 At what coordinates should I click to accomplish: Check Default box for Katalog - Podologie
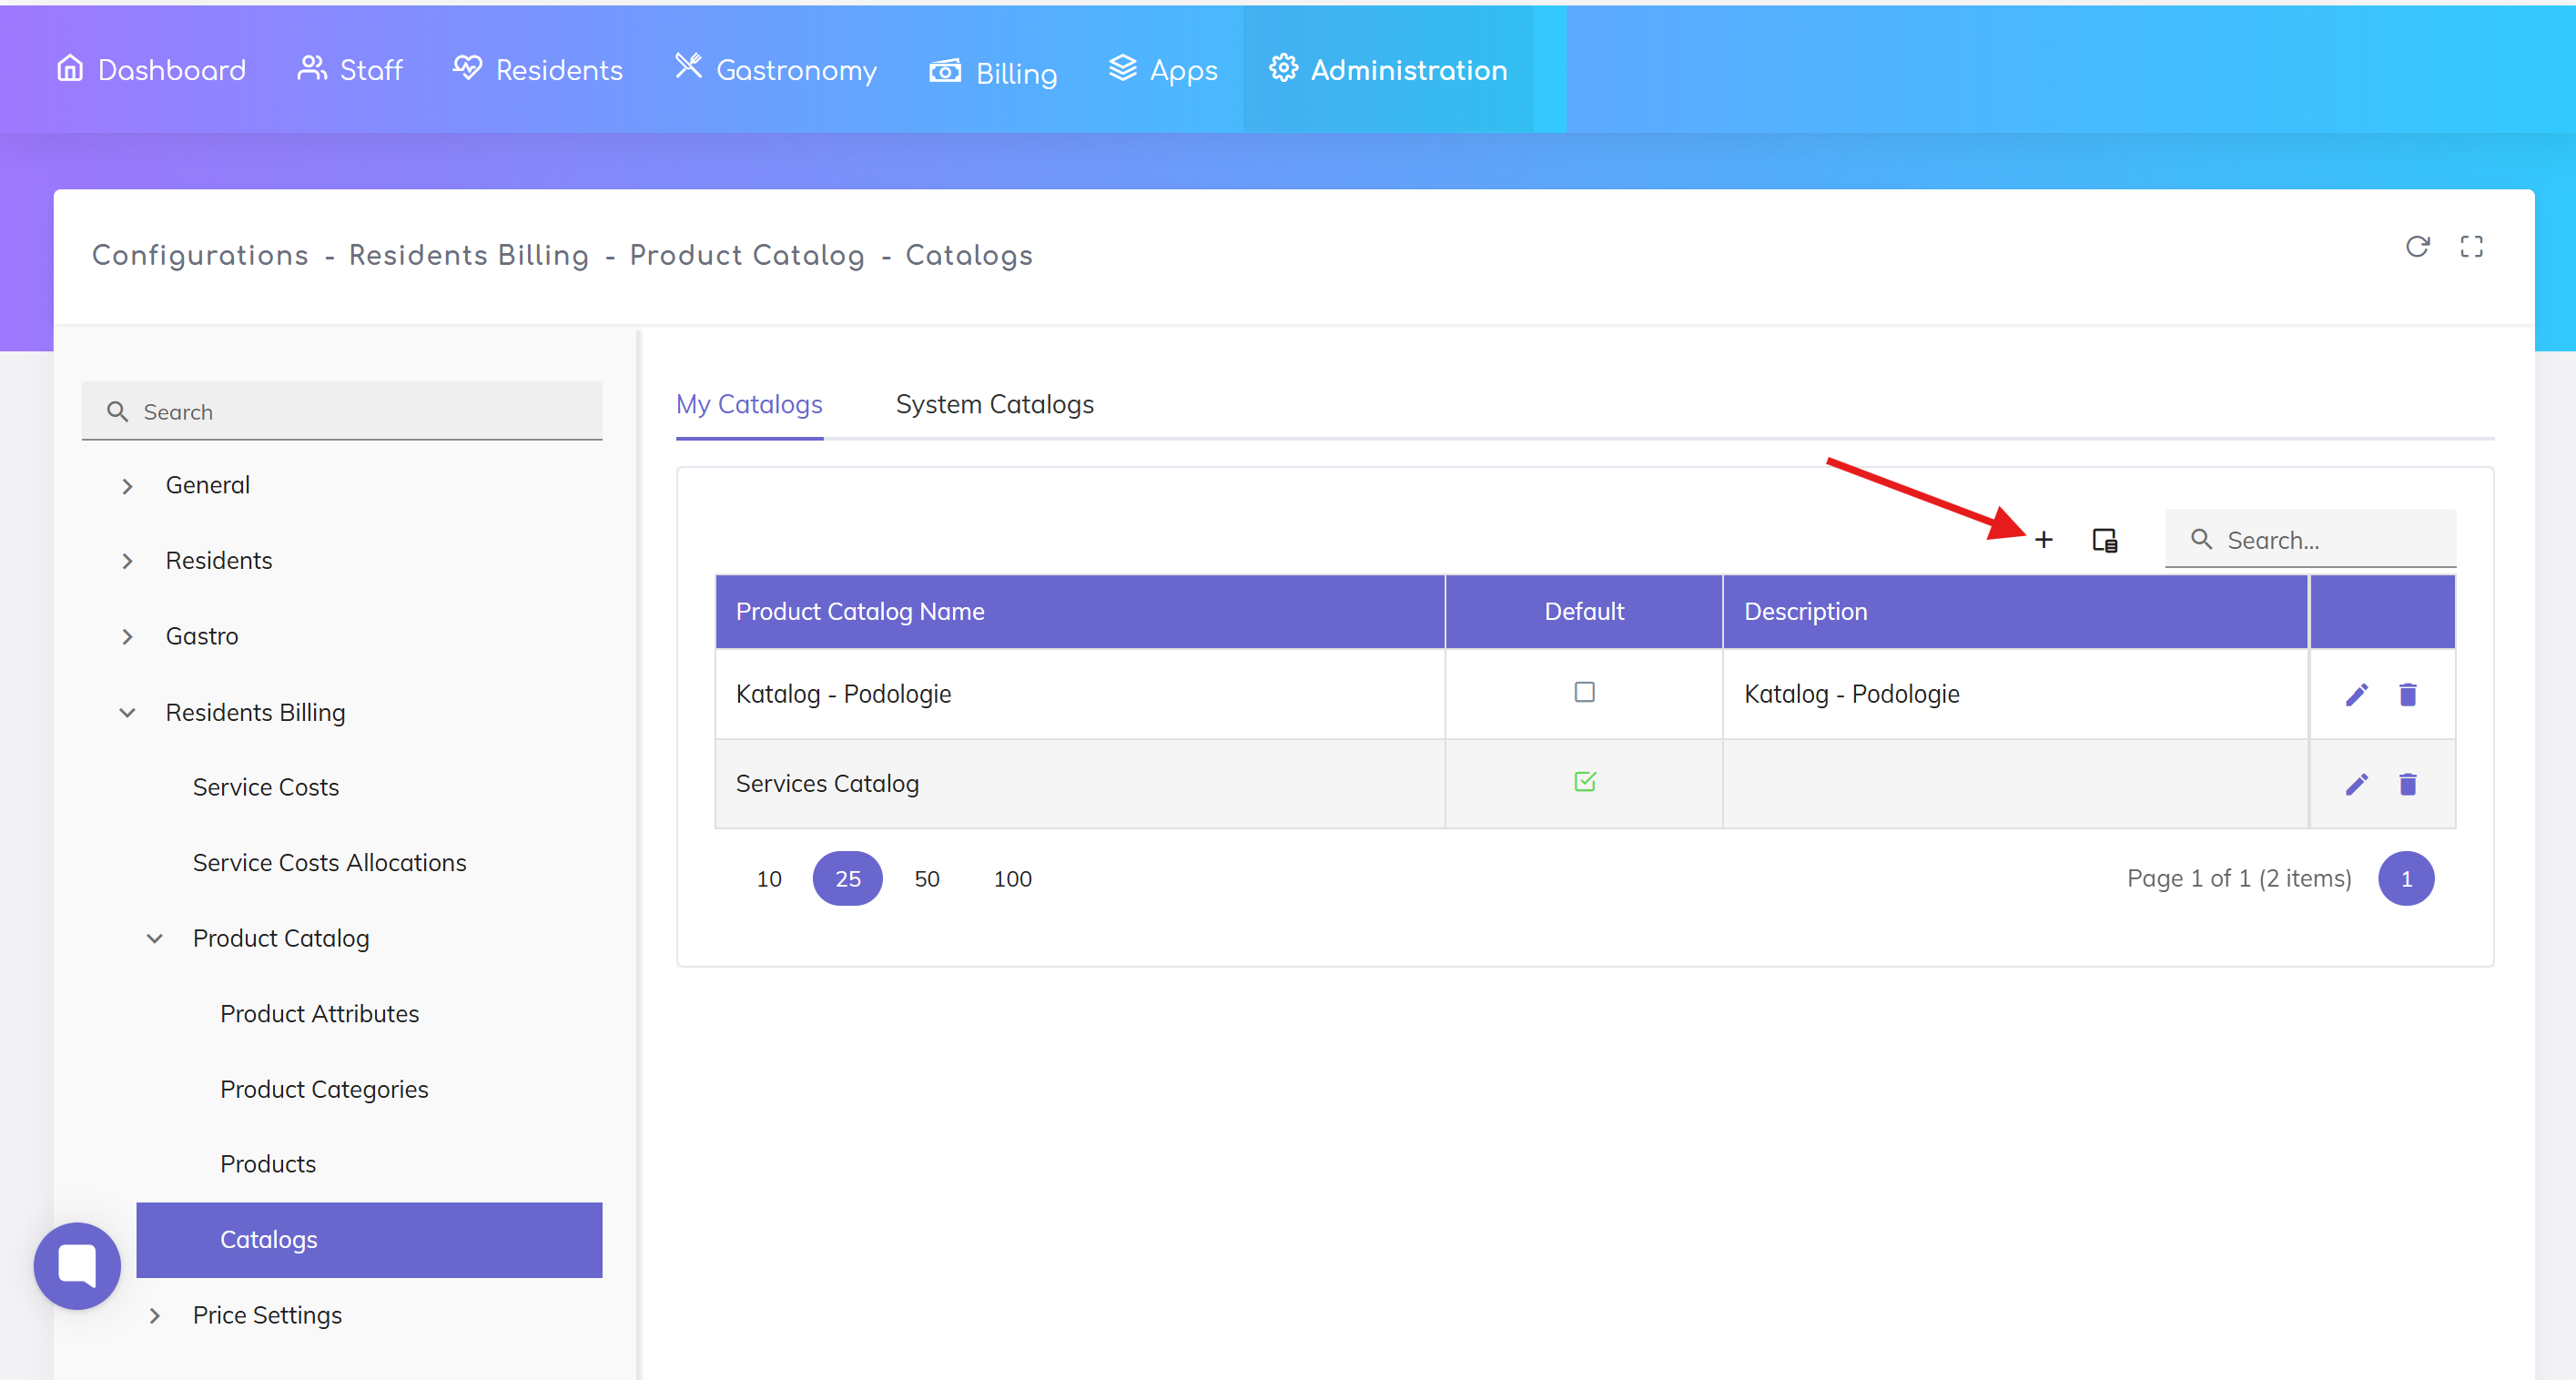pos(1584,692)
